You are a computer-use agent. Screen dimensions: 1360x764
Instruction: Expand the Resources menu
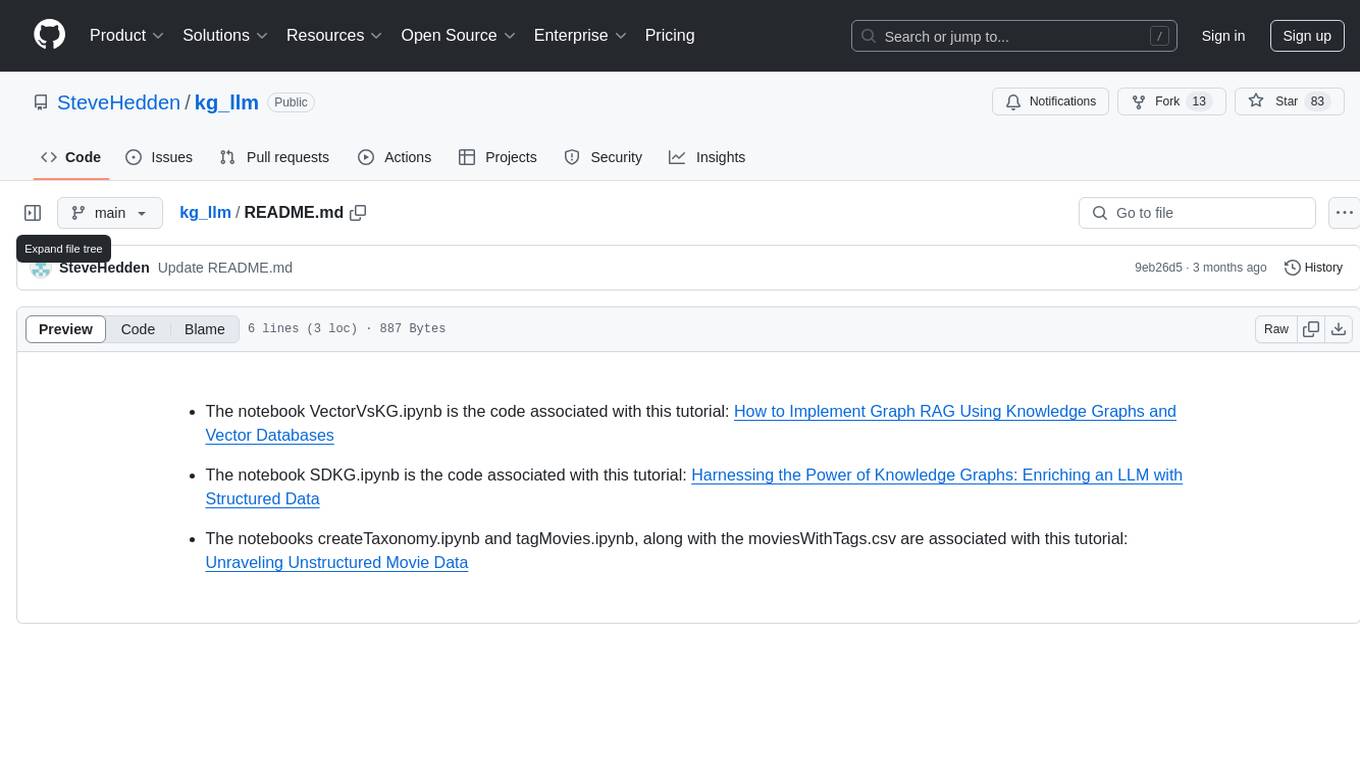tap(334, 35)
